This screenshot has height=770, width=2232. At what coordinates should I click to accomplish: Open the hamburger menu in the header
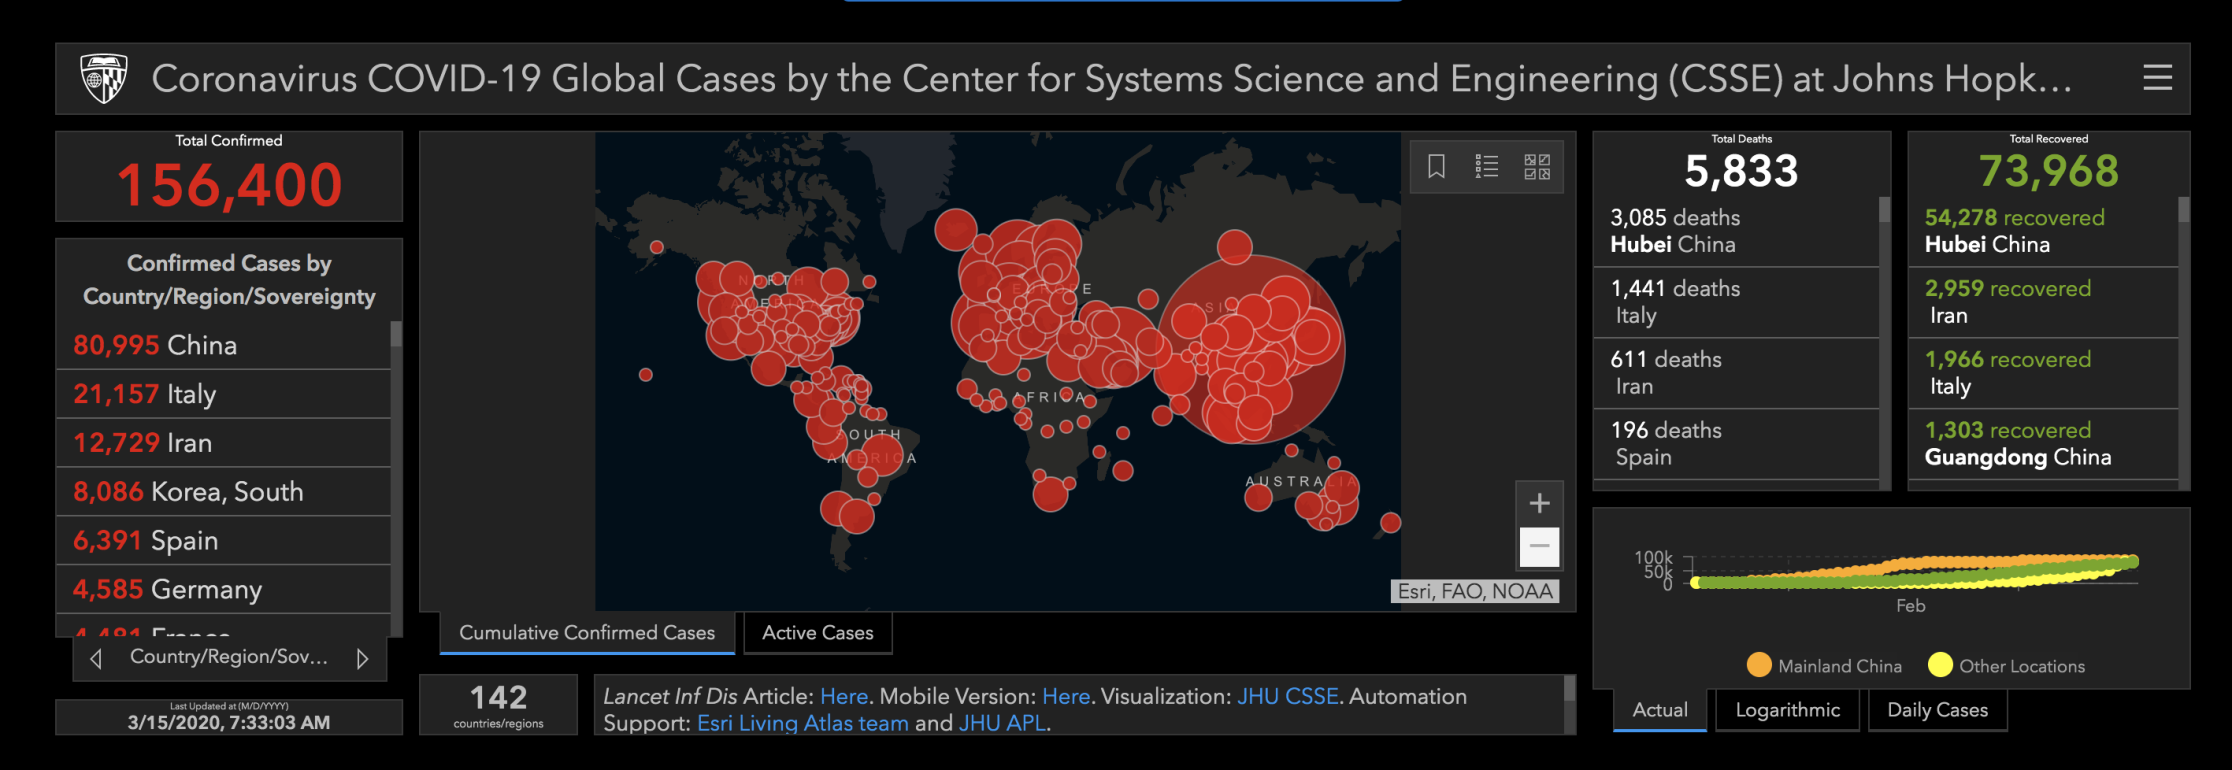tap(2157, 78)
